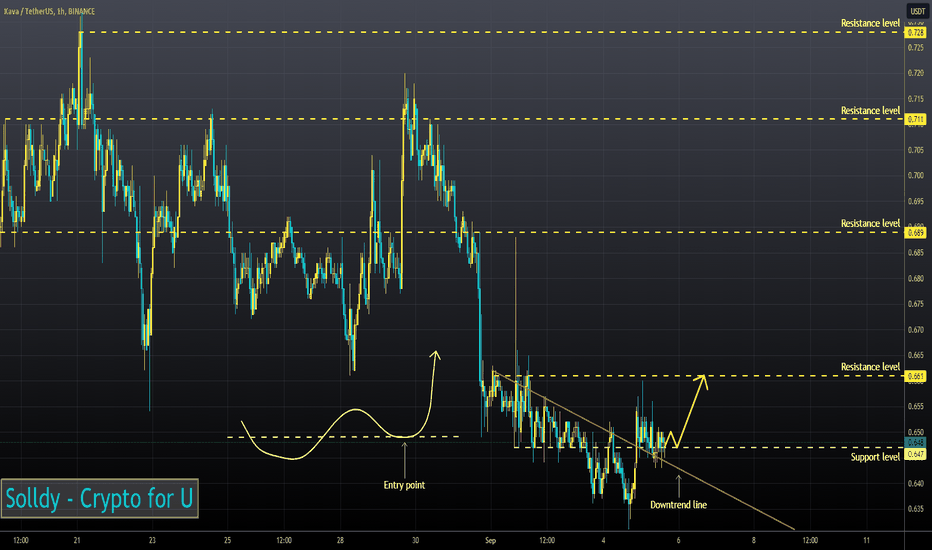Click the 0.670 price axis label
Viewport: 932px width, 550px height.
(916, 329)
